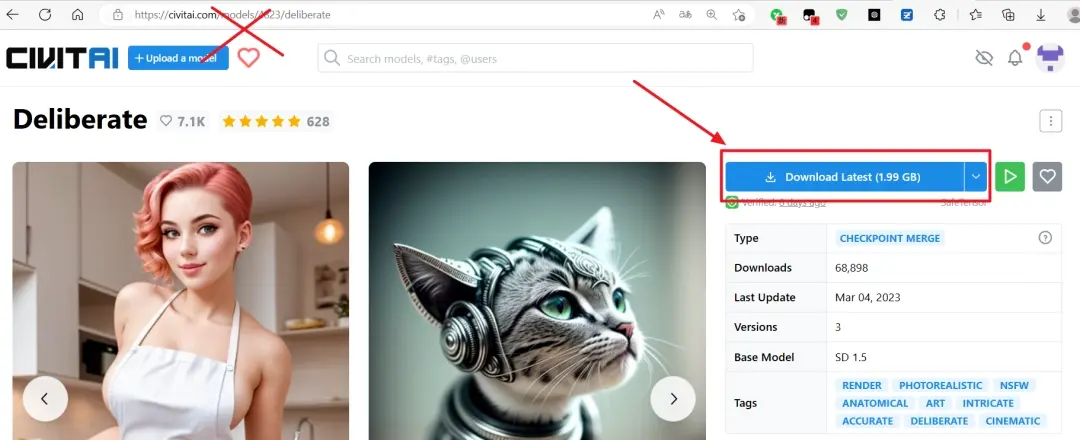The width and height of the screenshot is (1080, 440).
Task: Go to browser home page icon
Action: point(77,14)
